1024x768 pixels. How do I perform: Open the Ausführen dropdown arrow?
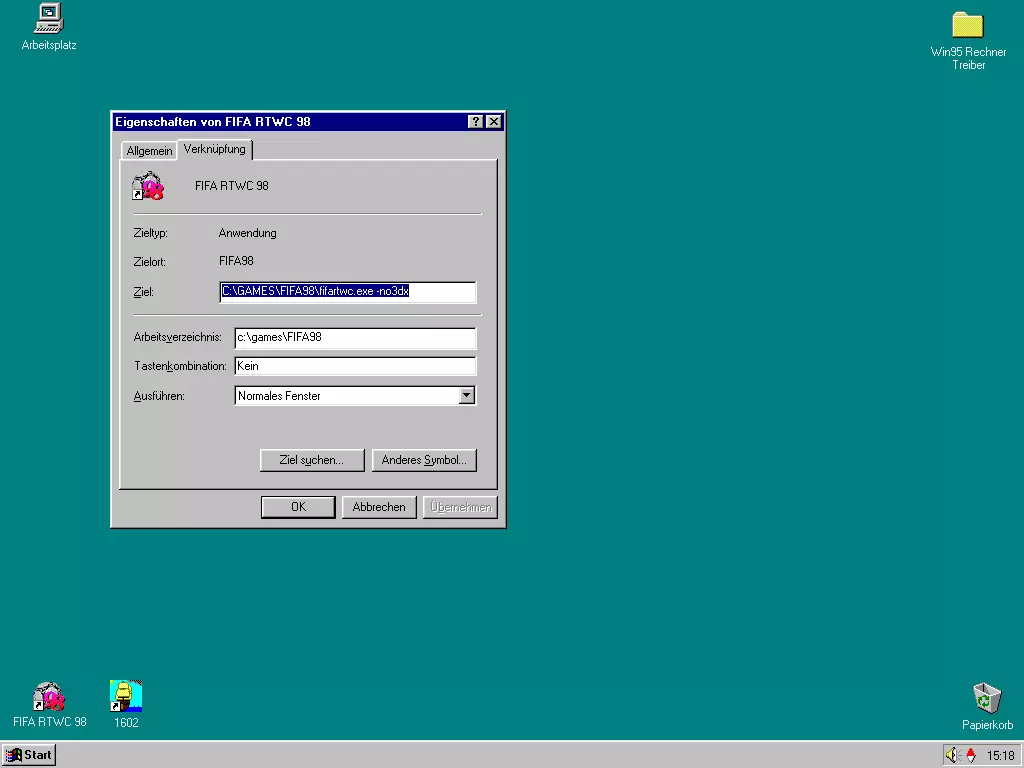(466, 395)
